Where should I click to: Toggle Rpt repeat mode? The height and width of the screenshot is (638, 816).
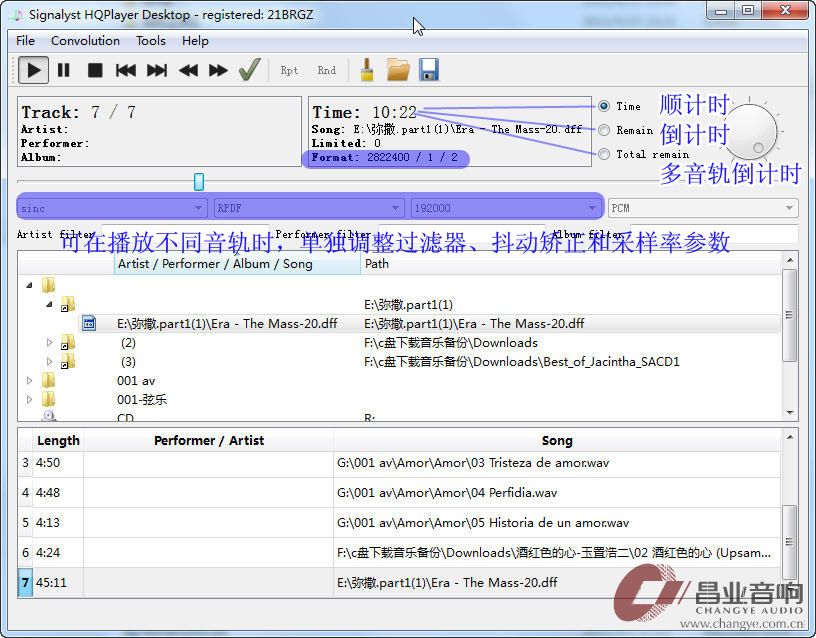pos(289,70)
